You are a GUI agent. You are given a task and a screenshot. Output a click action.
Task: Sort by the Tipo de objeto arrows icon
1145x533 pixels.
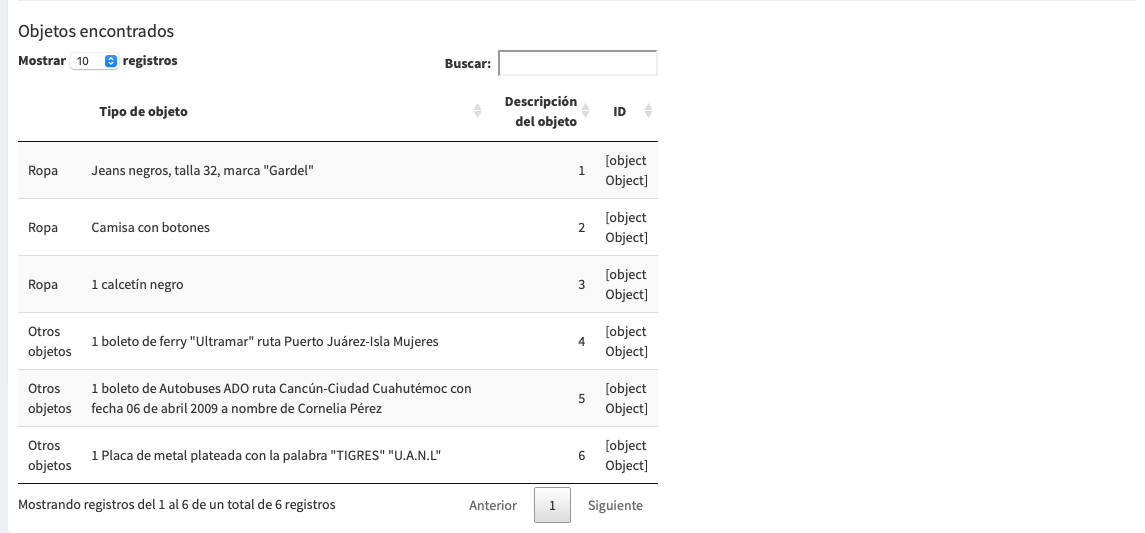tap(477, 112)
